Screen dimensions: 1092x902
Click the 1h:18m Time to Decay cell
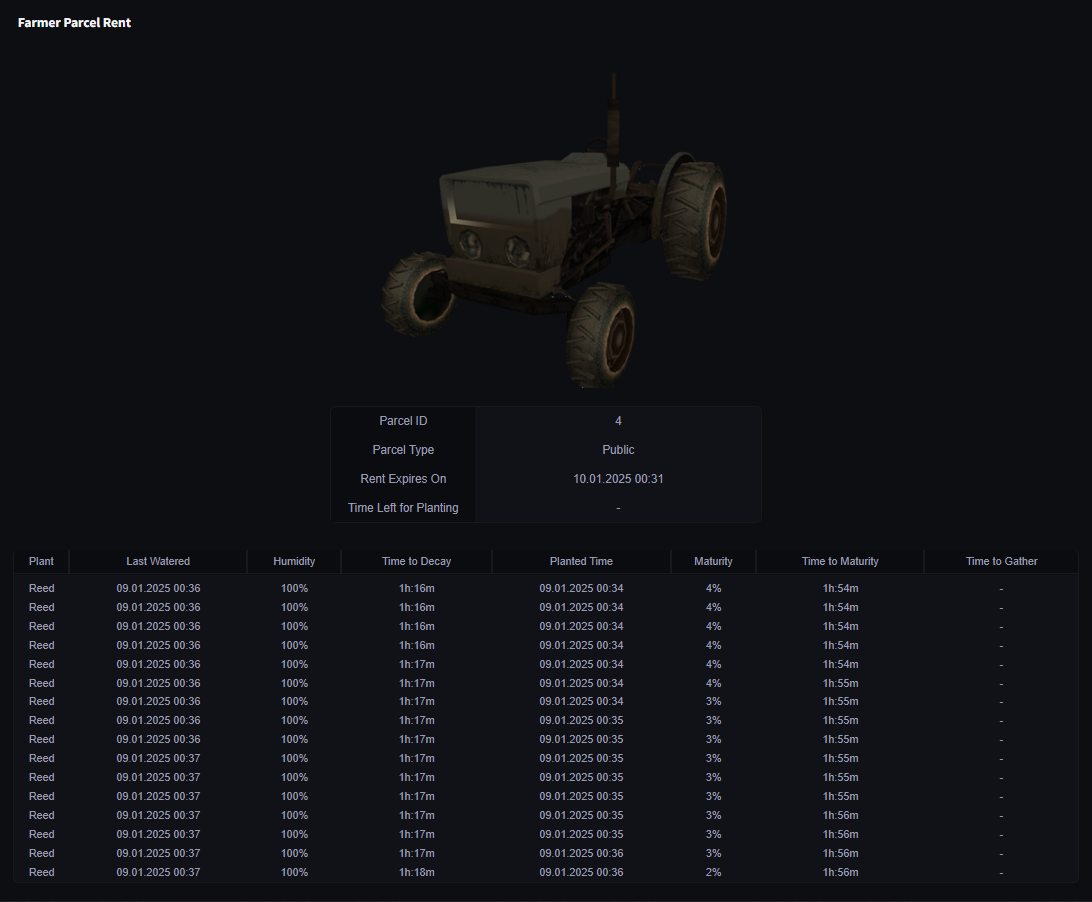[x=416, y=872]
